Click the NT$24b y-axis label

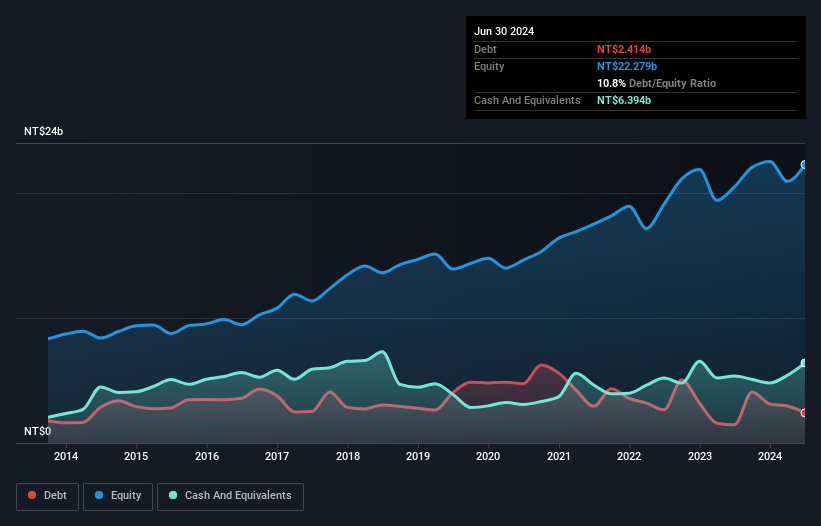point(43,131)
